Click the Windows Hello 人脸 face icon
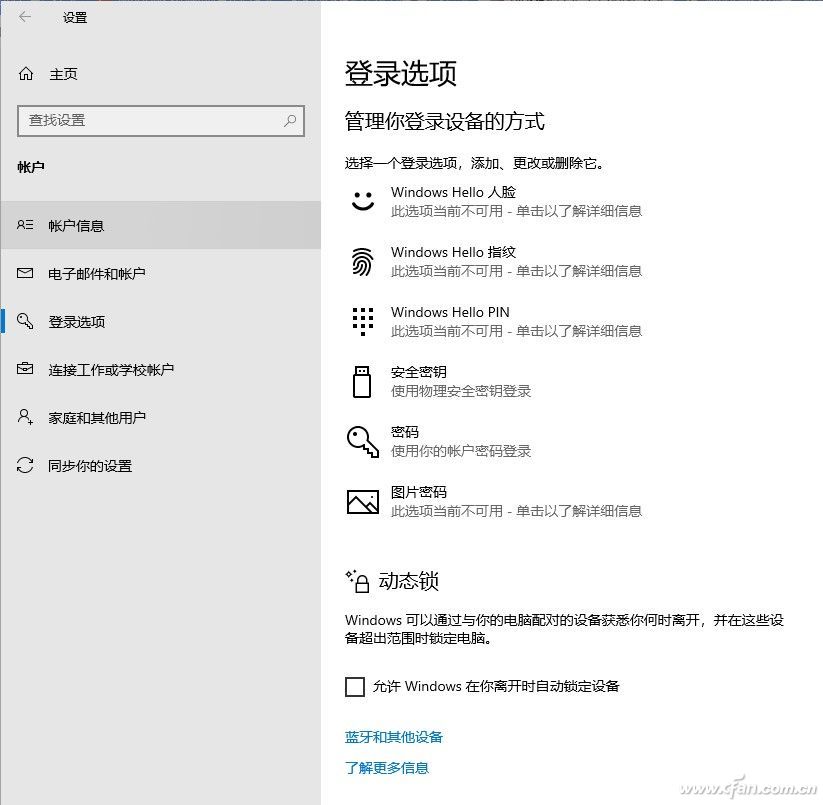The width and height of the screenshot is (823, 805). [x=363, y=201]
